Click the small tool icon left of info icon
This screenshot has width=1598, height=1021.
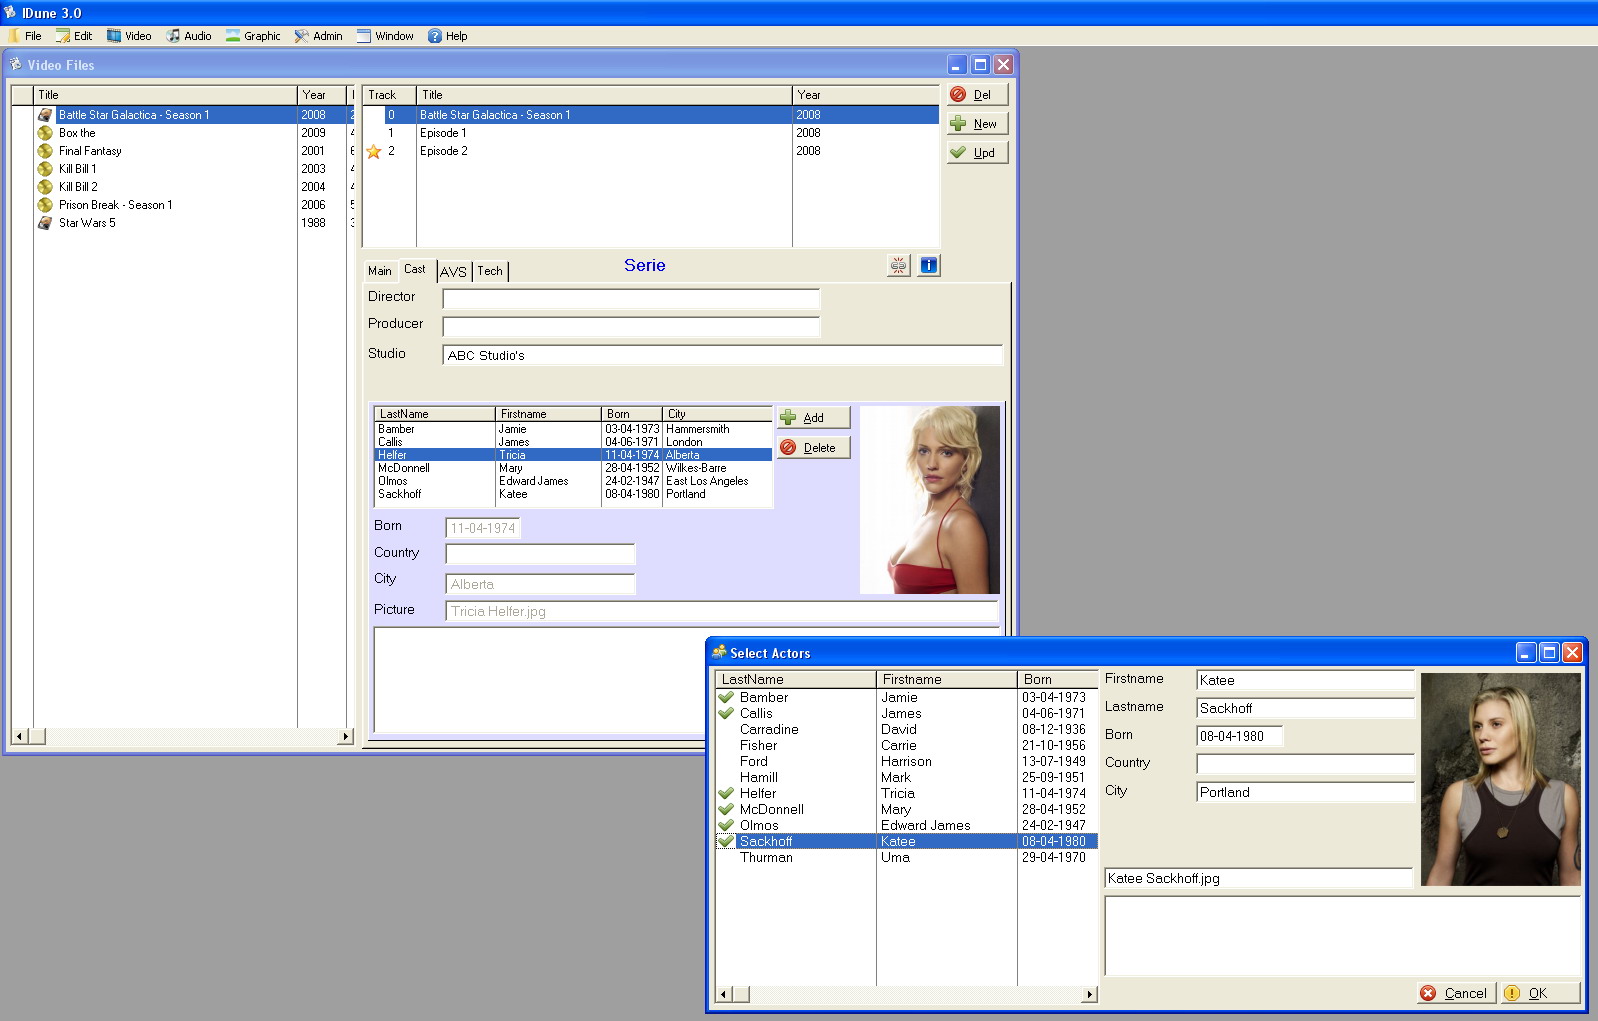click(899, 265)
